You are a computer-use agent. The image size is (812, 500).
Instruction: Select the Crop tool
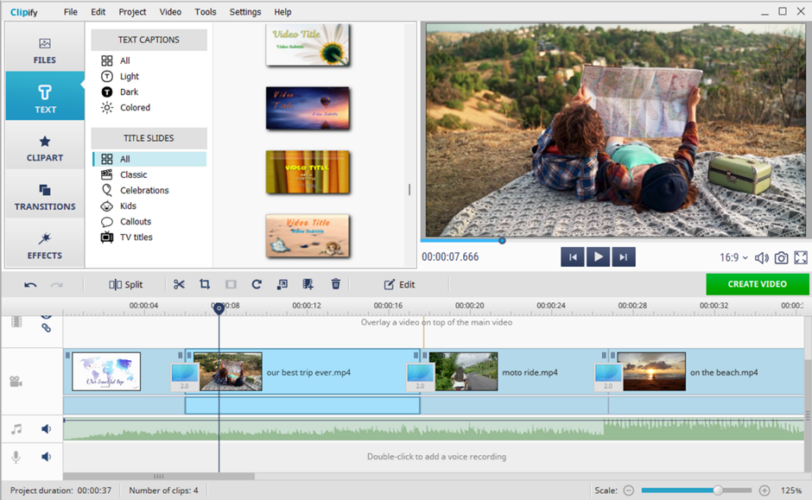[x=205, y=284]
